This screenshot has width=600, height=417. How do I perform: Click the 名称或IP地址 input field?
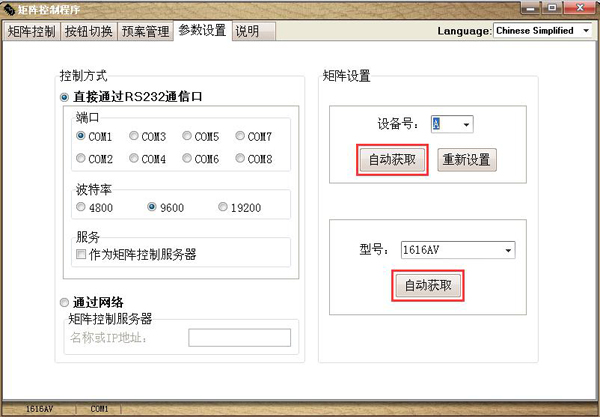240,338
